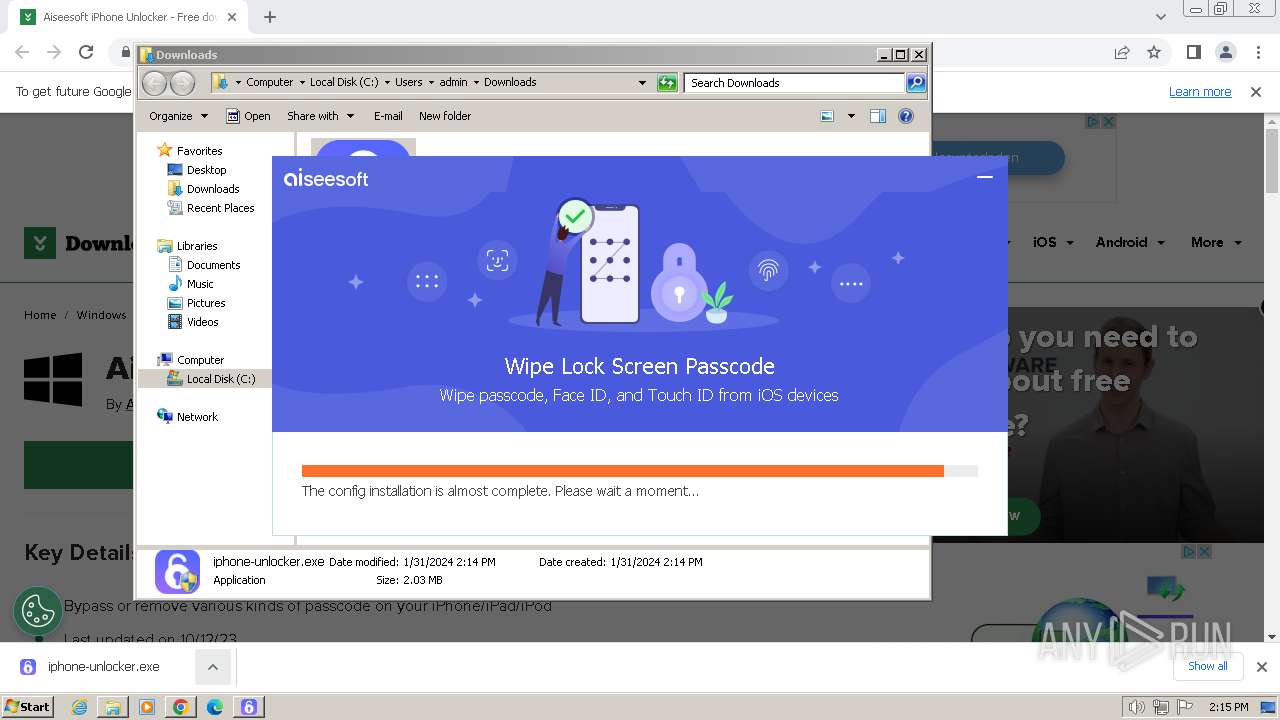Click the Back arrow in Downloads explorer
This screenshot has height=720, width=1280.
tap(155, 83)
